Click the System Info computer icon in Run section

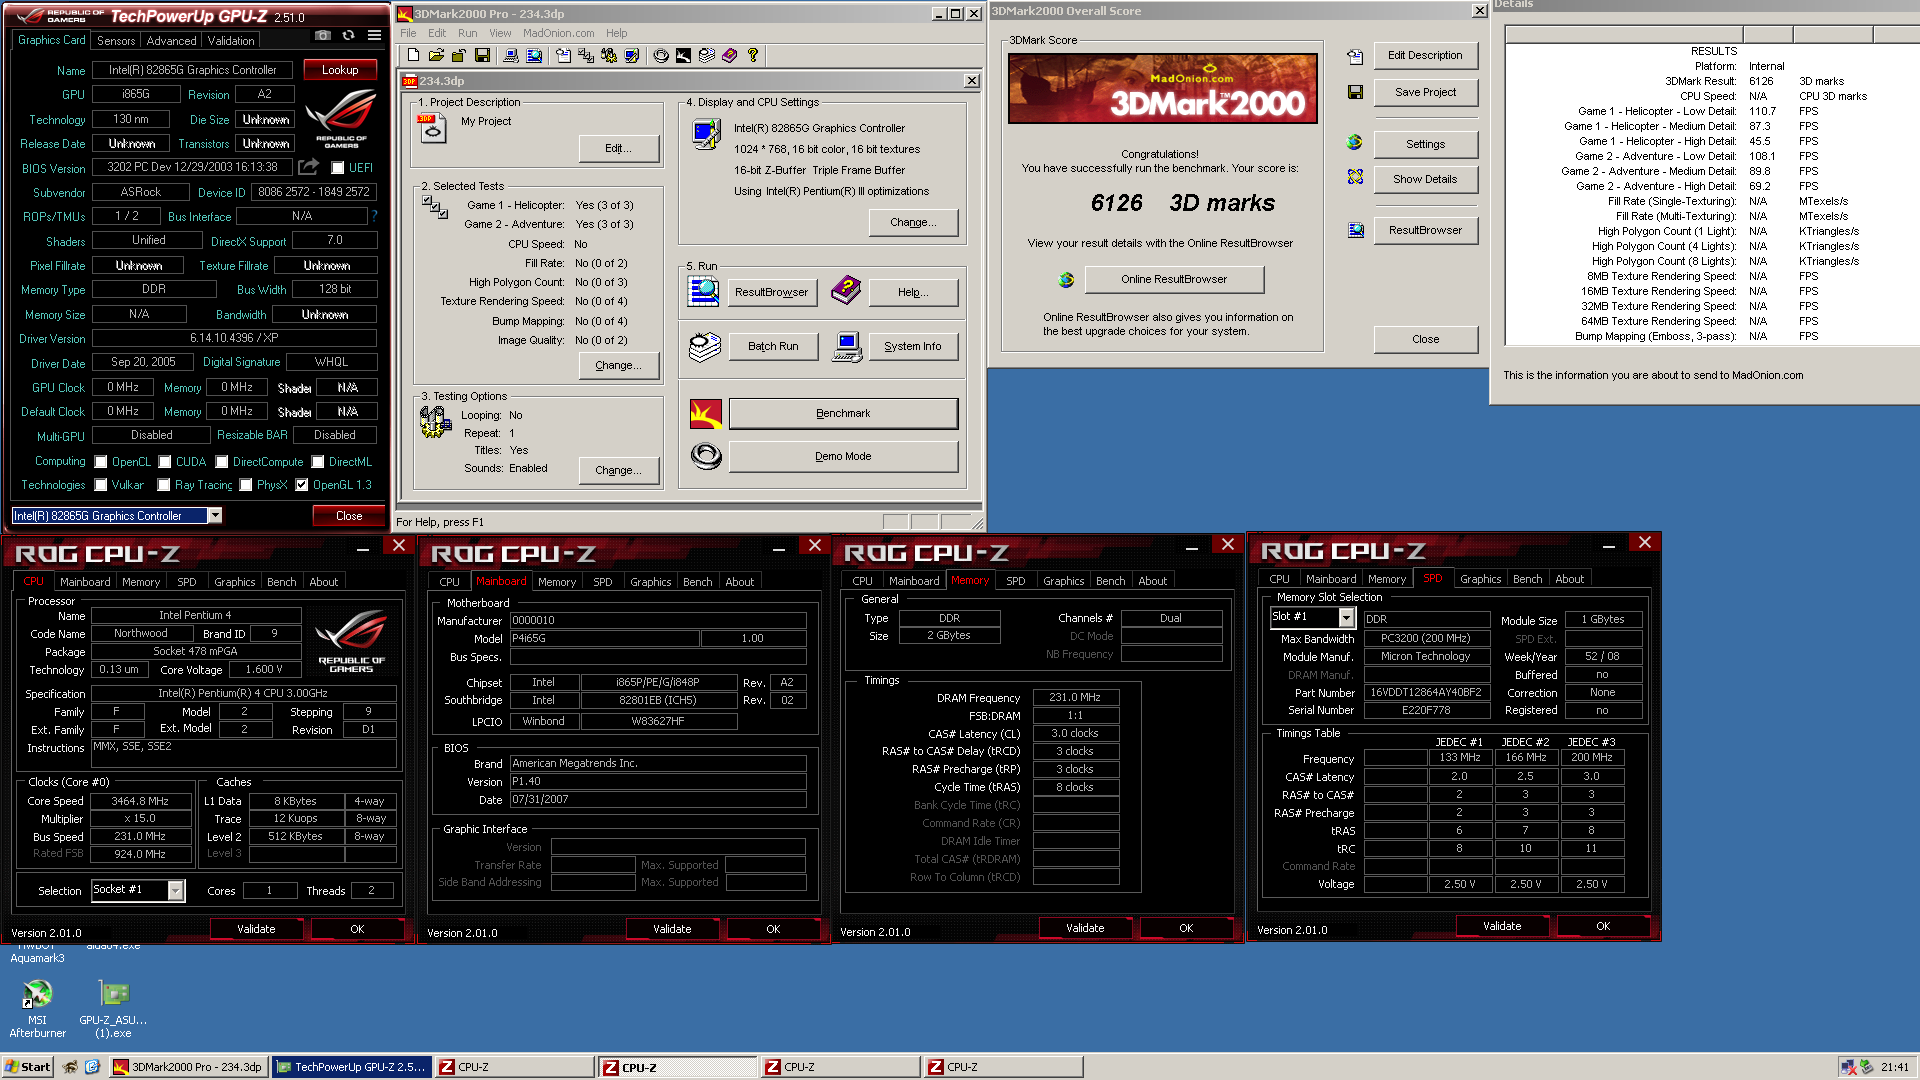[847, 346]
